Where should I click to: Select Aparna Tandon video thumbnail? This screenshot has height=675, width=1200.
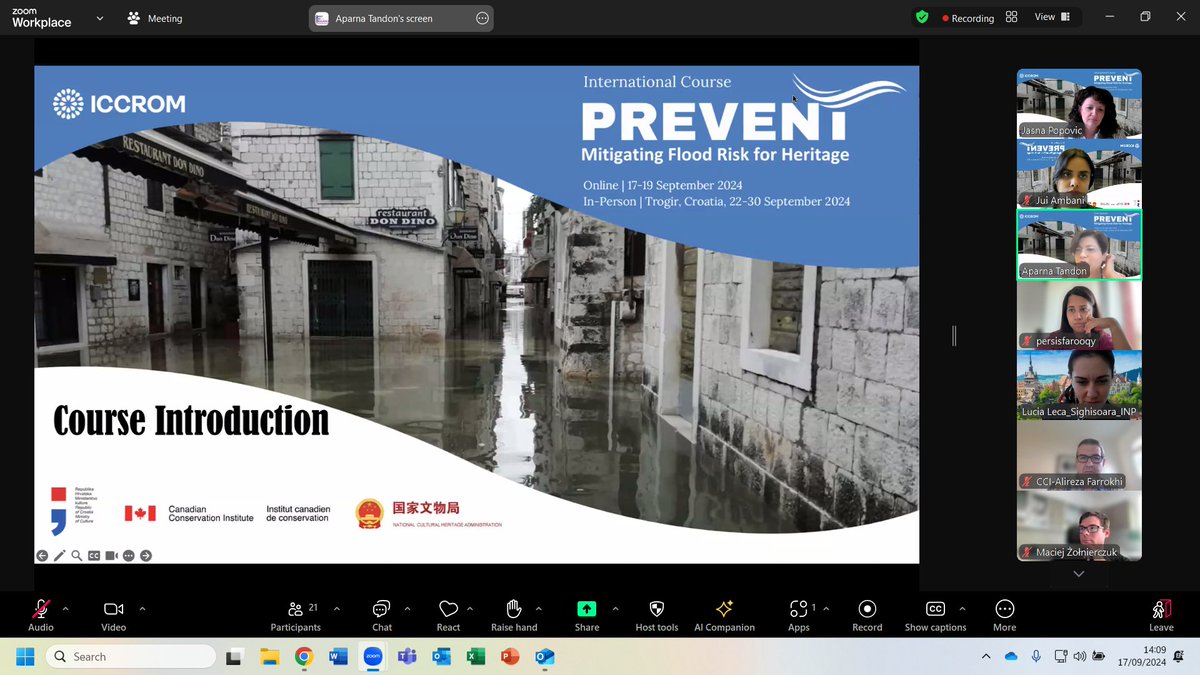(1079, 245)
